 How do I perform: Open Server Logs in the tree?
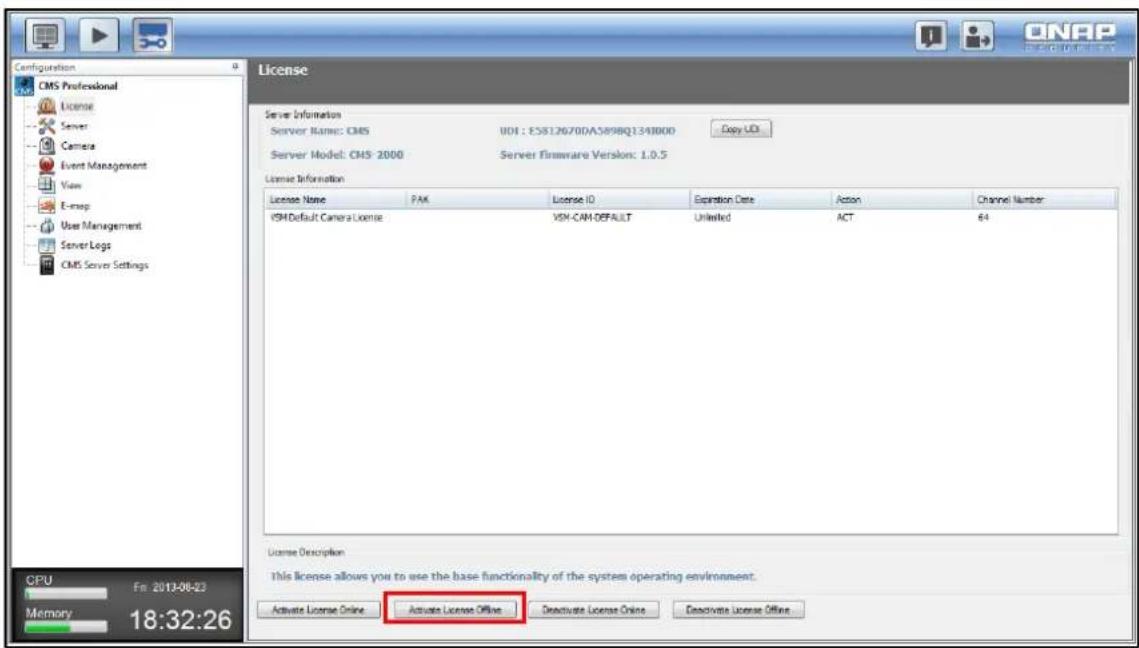[x=86, y=245]
